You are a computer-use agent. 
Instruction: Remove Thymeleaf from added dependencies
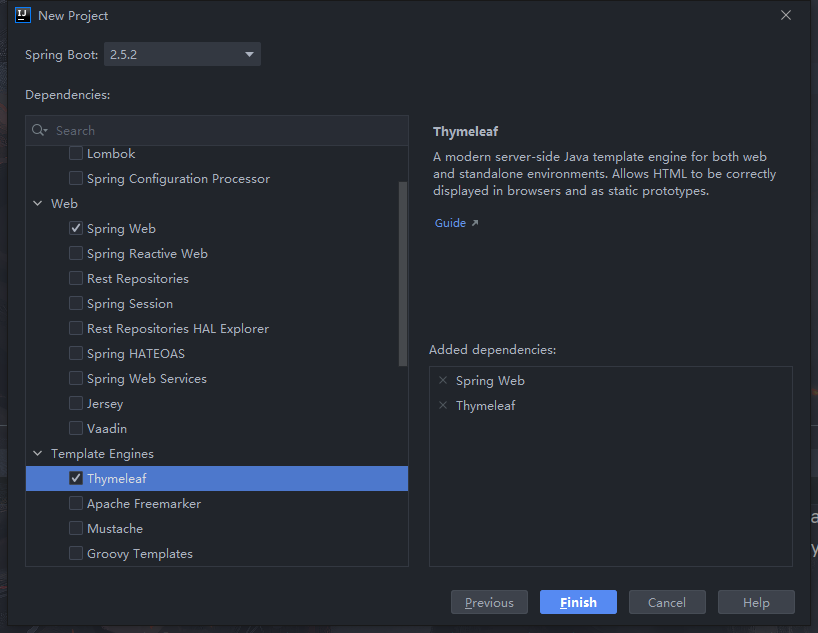point(443,405)
